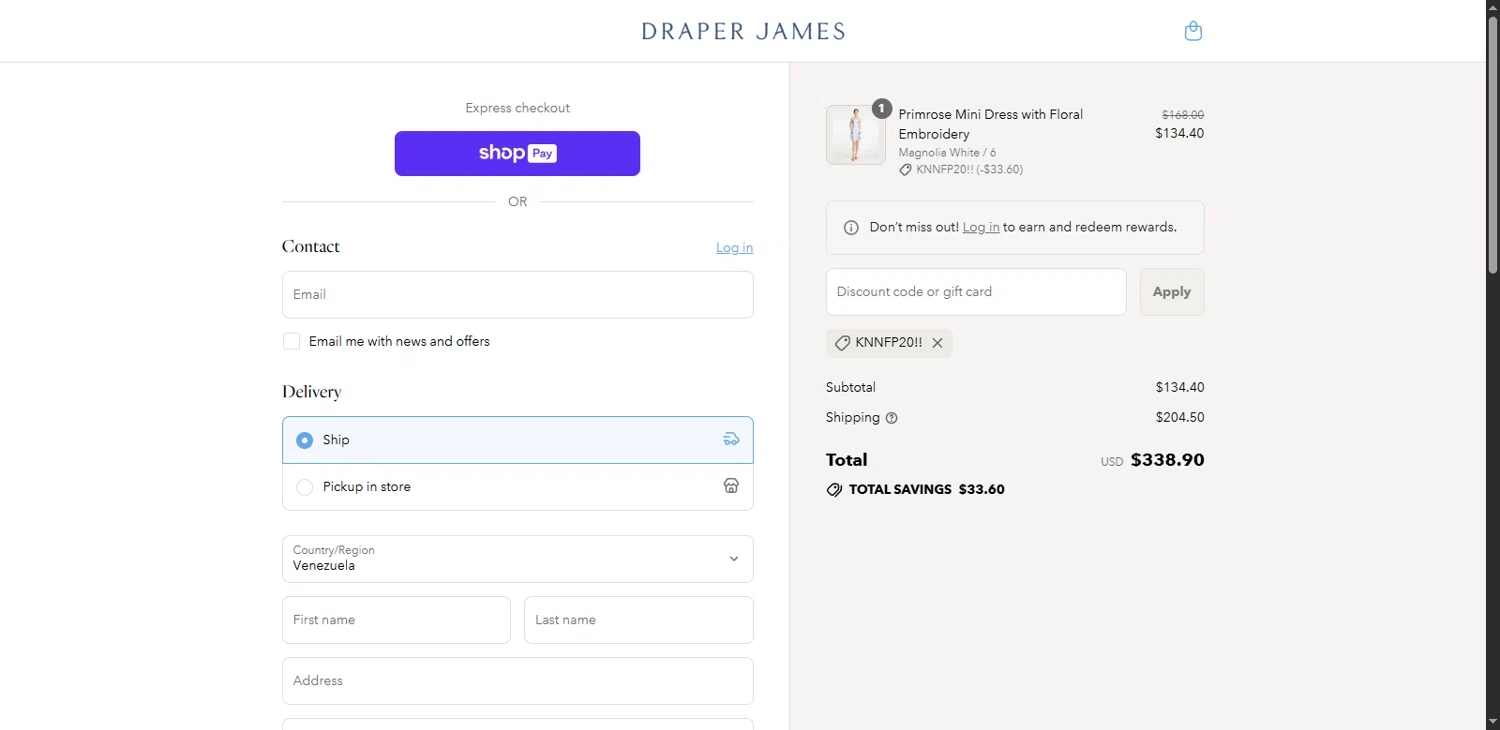The width and height of the screenshot is (1500, 730).
Task: Click the Magnolia White / 6 variant text
Action: tap(947, 153)
